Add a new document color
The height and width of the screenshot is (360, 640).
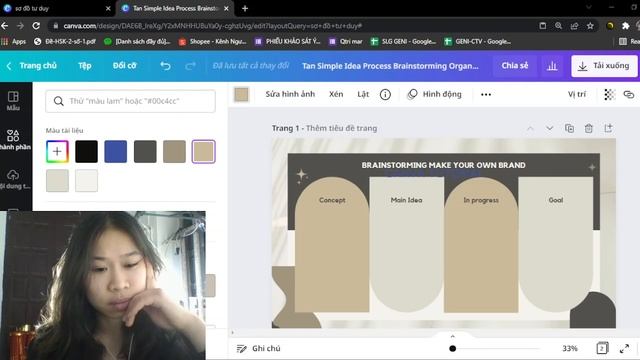(x=57, y=151)
